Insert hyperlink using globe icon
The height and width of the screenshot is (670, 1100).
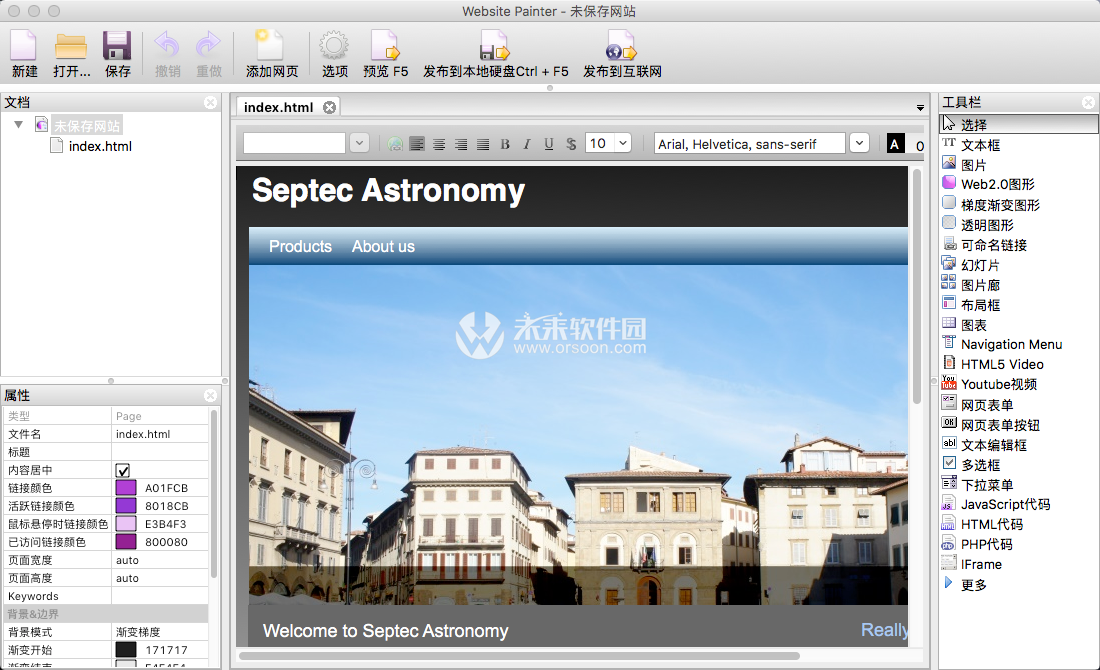(395, 144)
